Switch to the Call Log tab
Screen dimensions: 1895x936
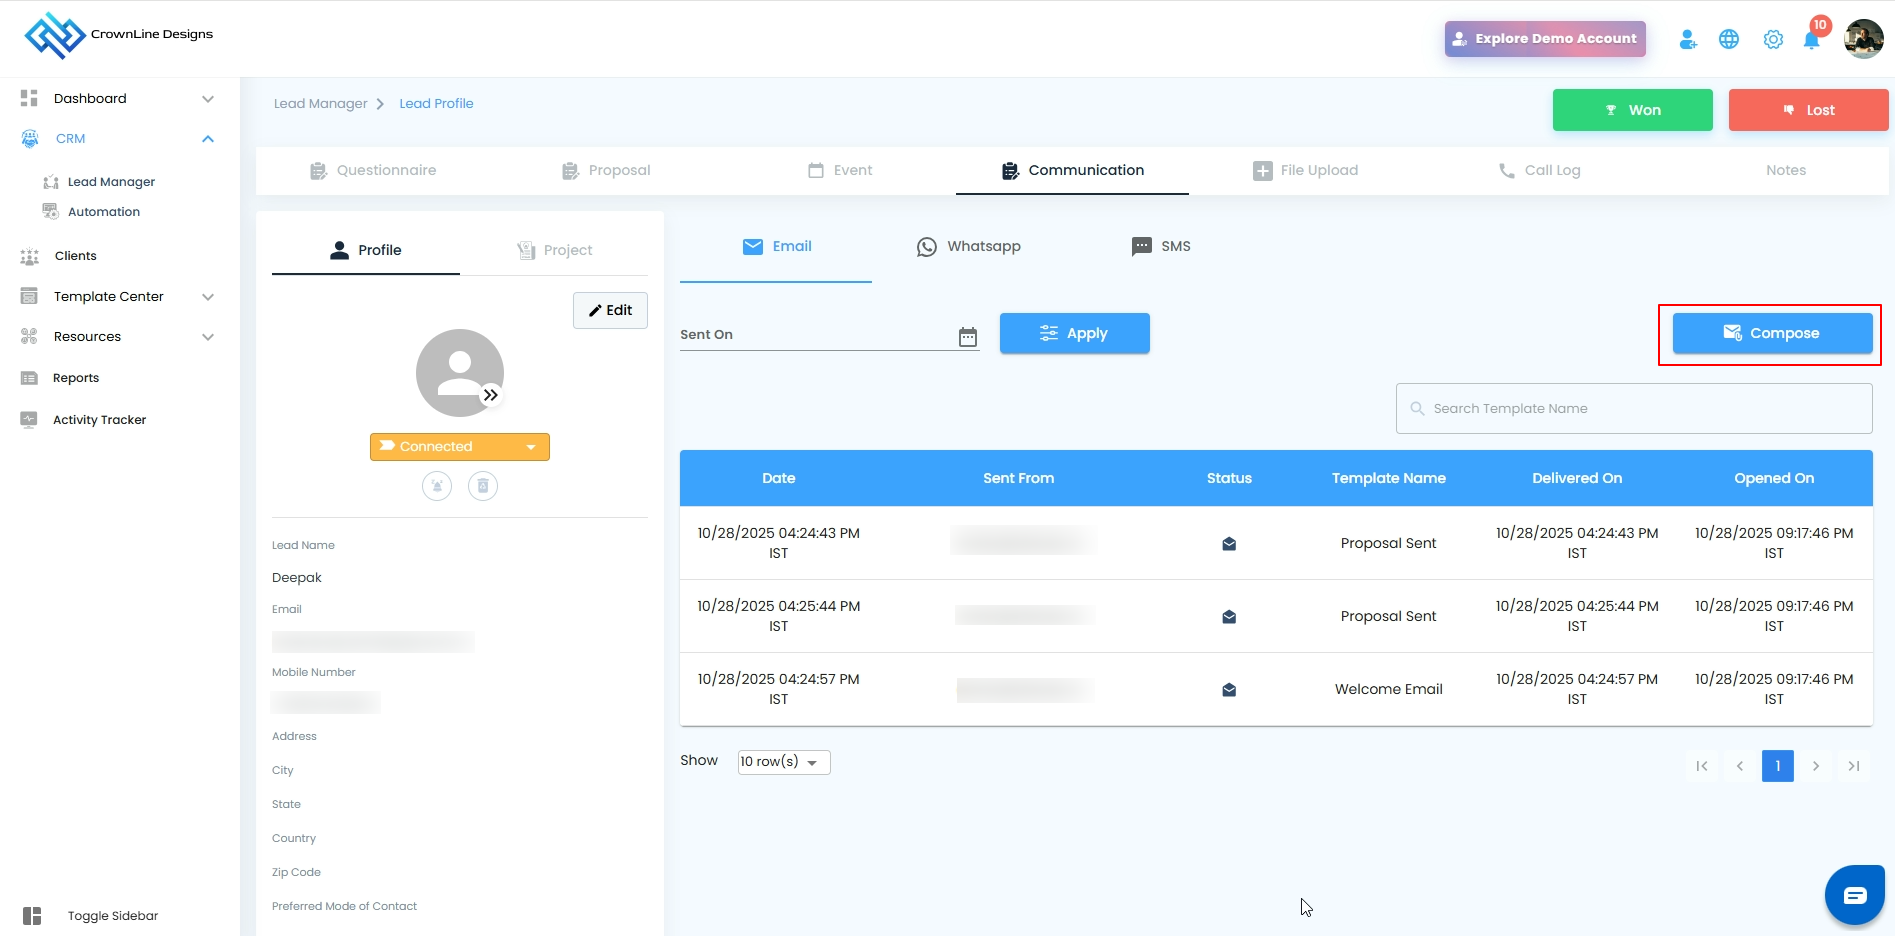(1539, 171)
